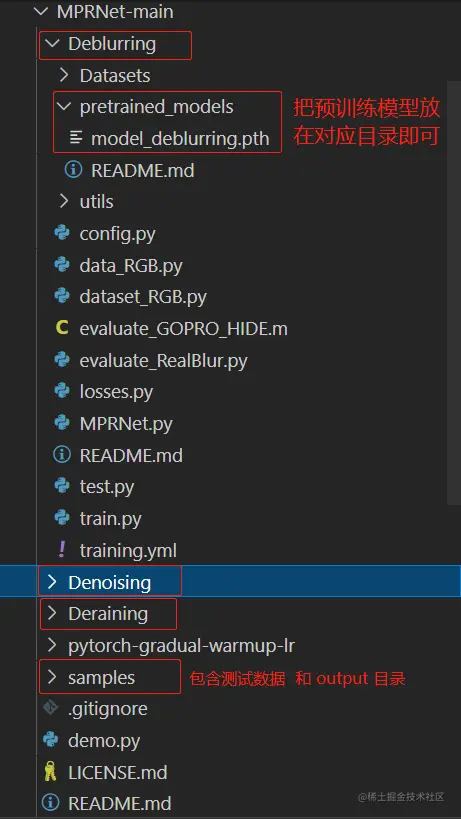Click the exclamation icon of training.yml
This screenshot has height=819, width=461.
tap(62, 550)
